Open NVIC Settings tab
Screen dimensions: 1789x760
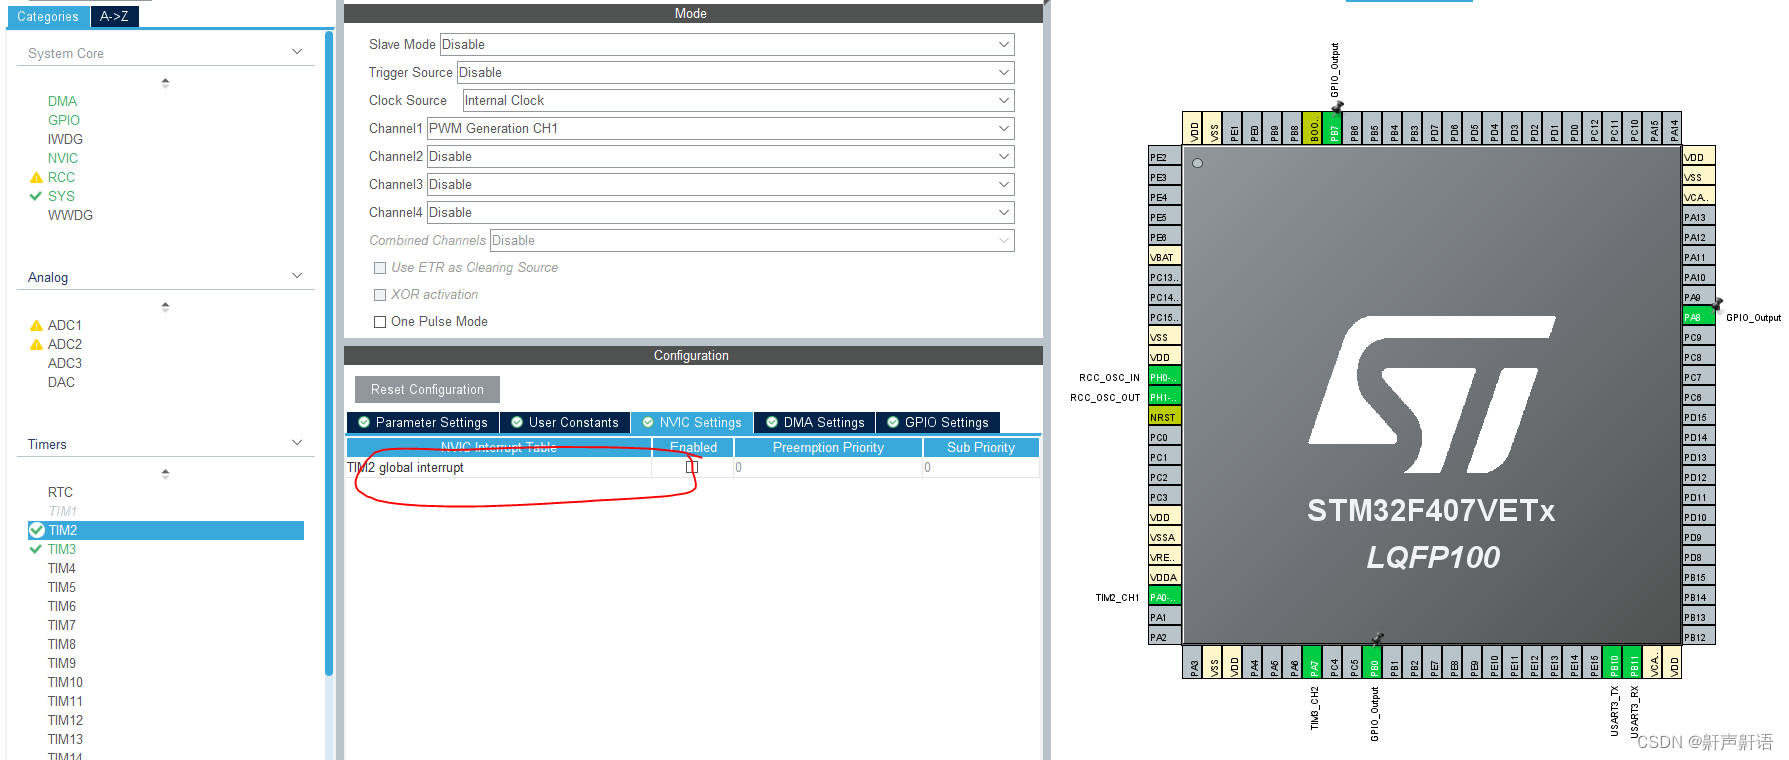coord(692,423)
